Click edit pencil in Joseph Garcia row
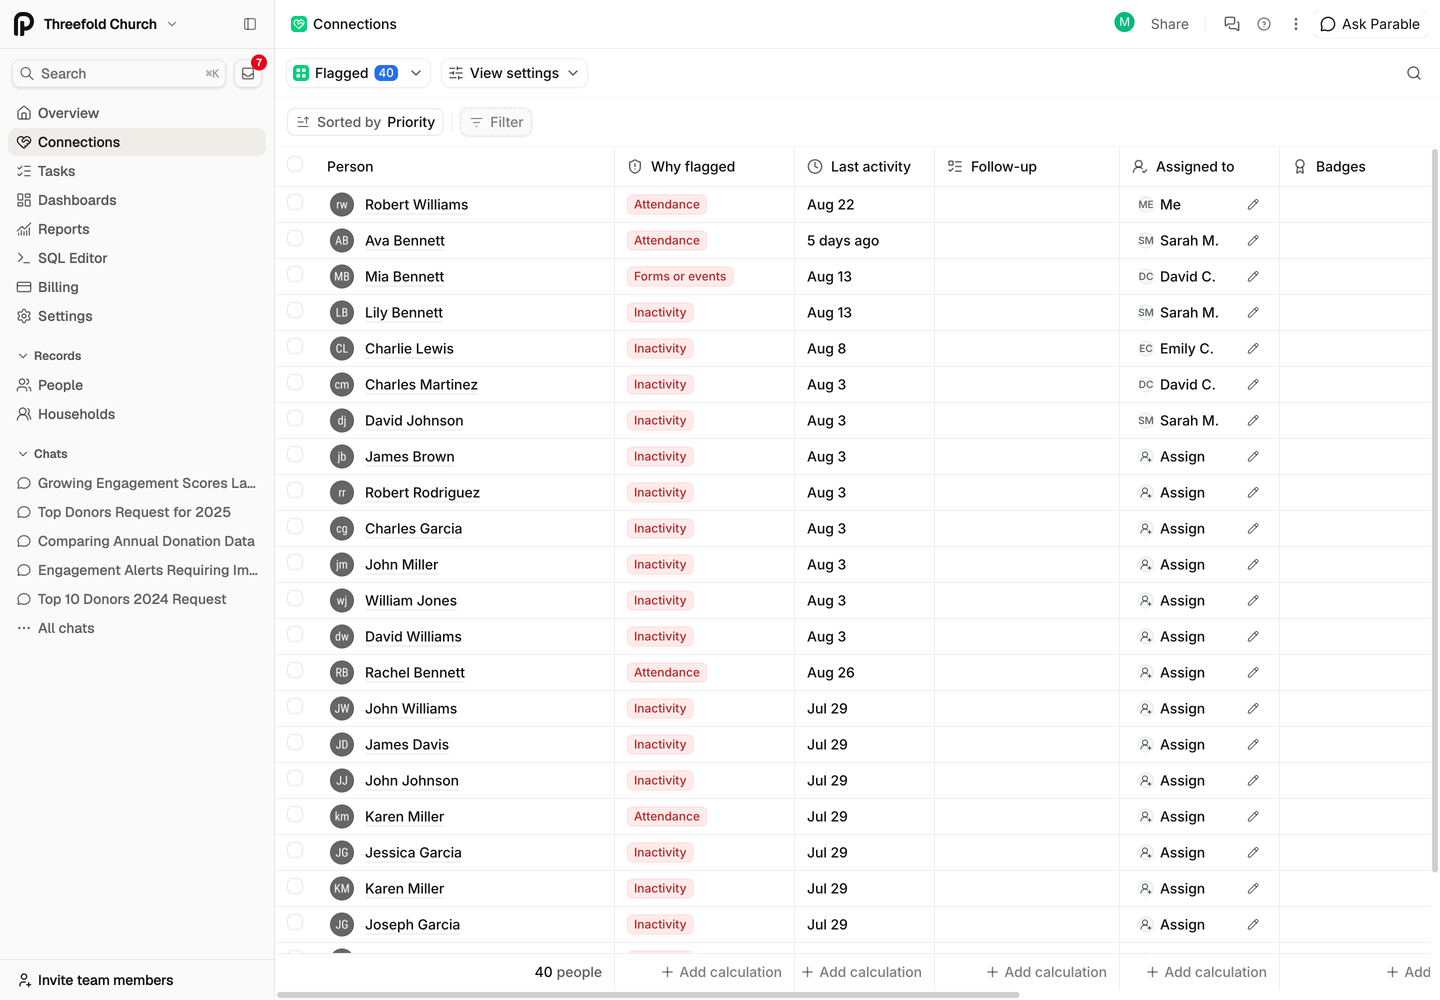 pos(1253,925)
